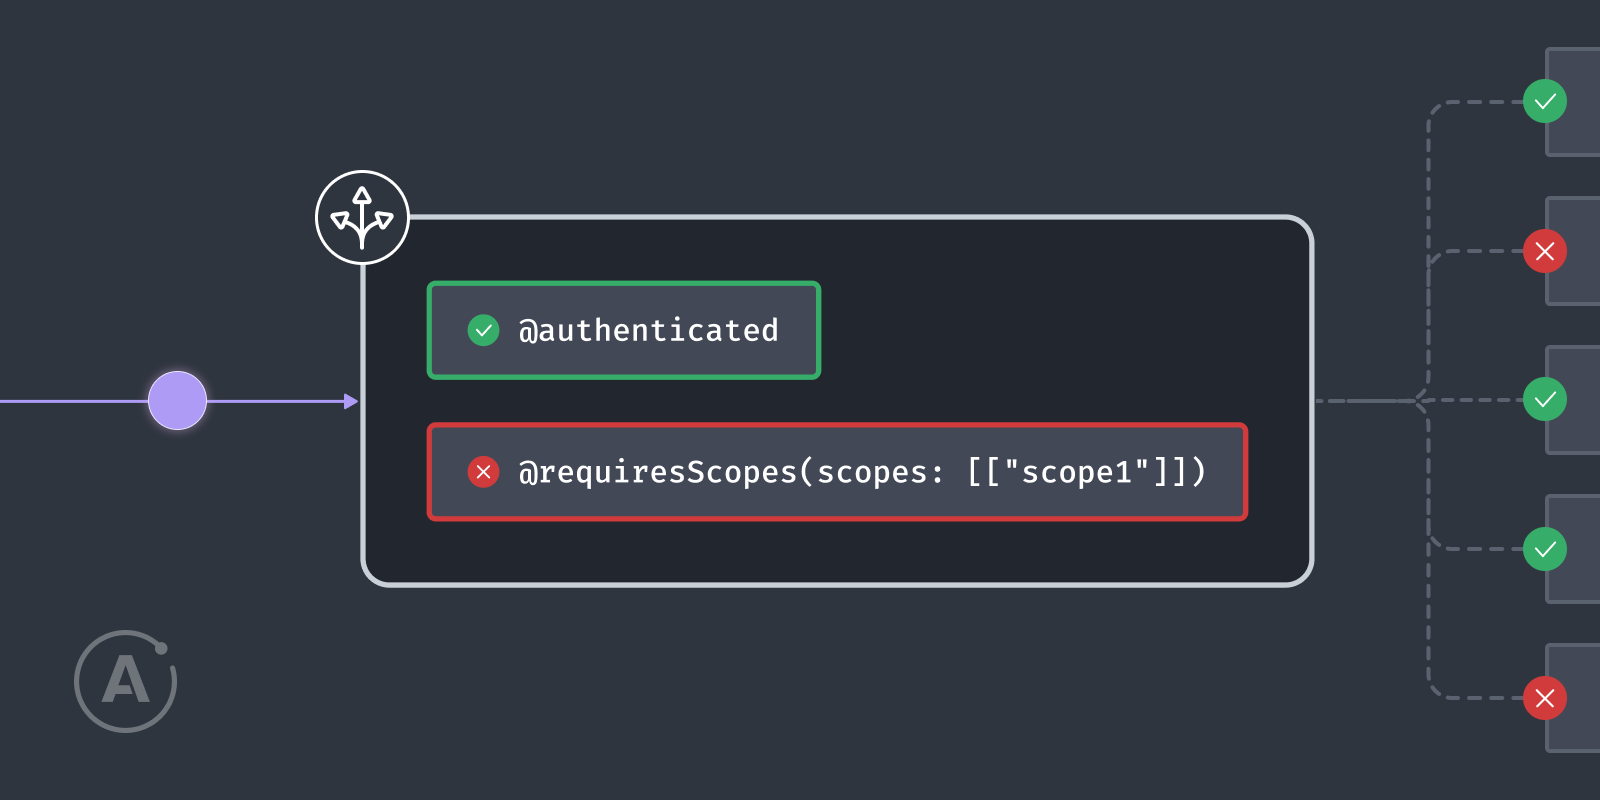Click the green check beside @authenticated

pos(483,330)
